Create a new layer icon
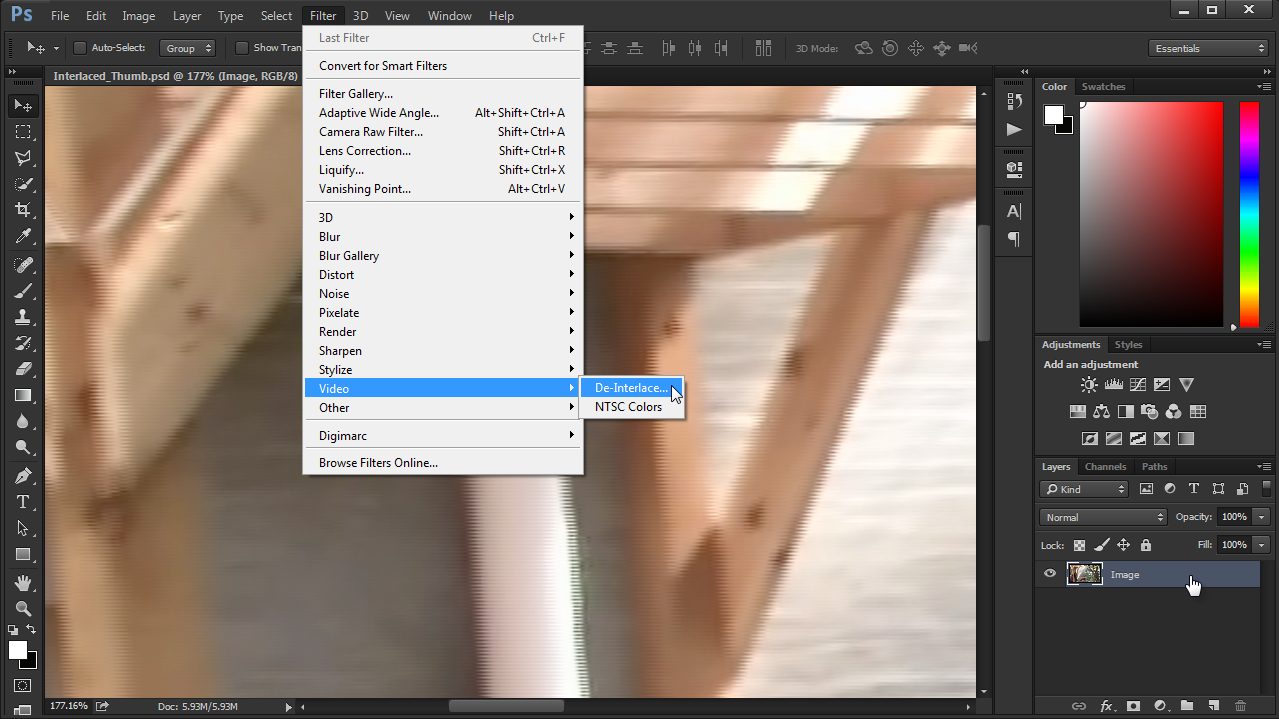 (x=1213, y=706)
